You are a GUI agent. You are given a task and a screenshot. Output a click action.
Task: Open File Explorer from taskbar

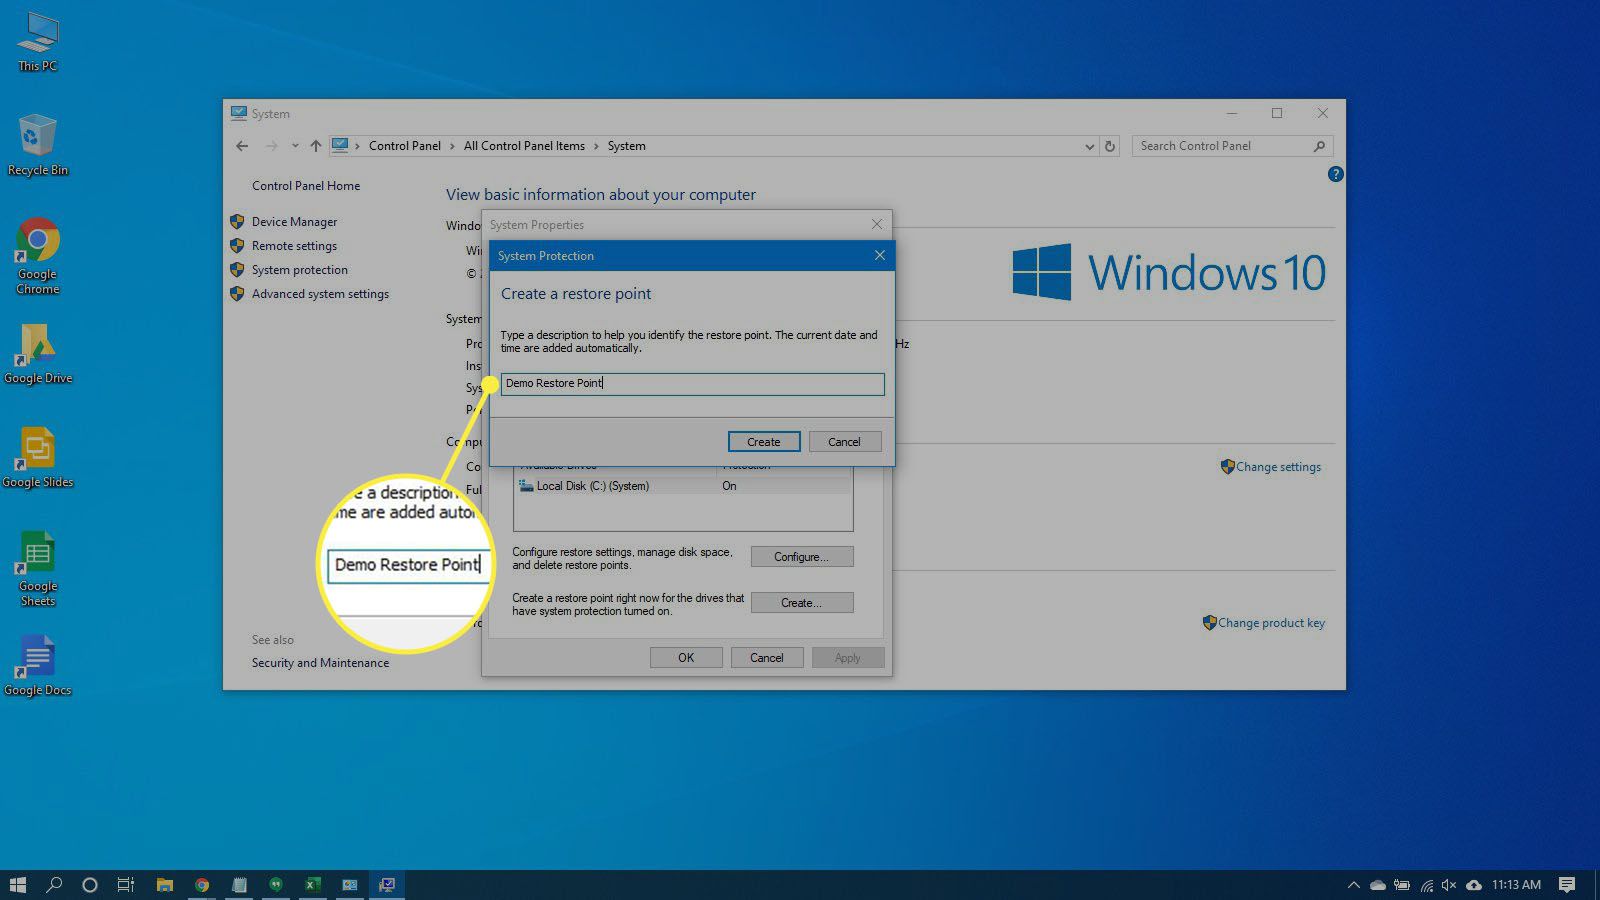tap(165, 884)
